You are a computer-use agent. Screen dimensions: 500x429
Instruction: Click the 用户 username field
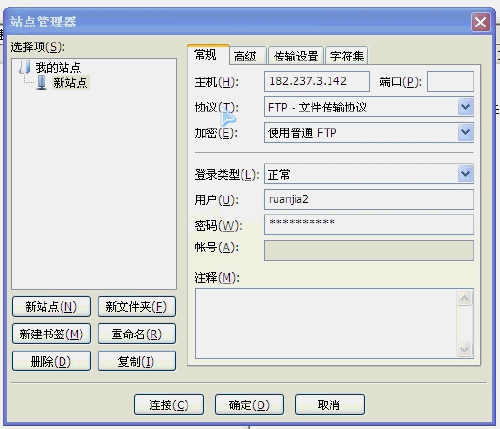(369, 199)
